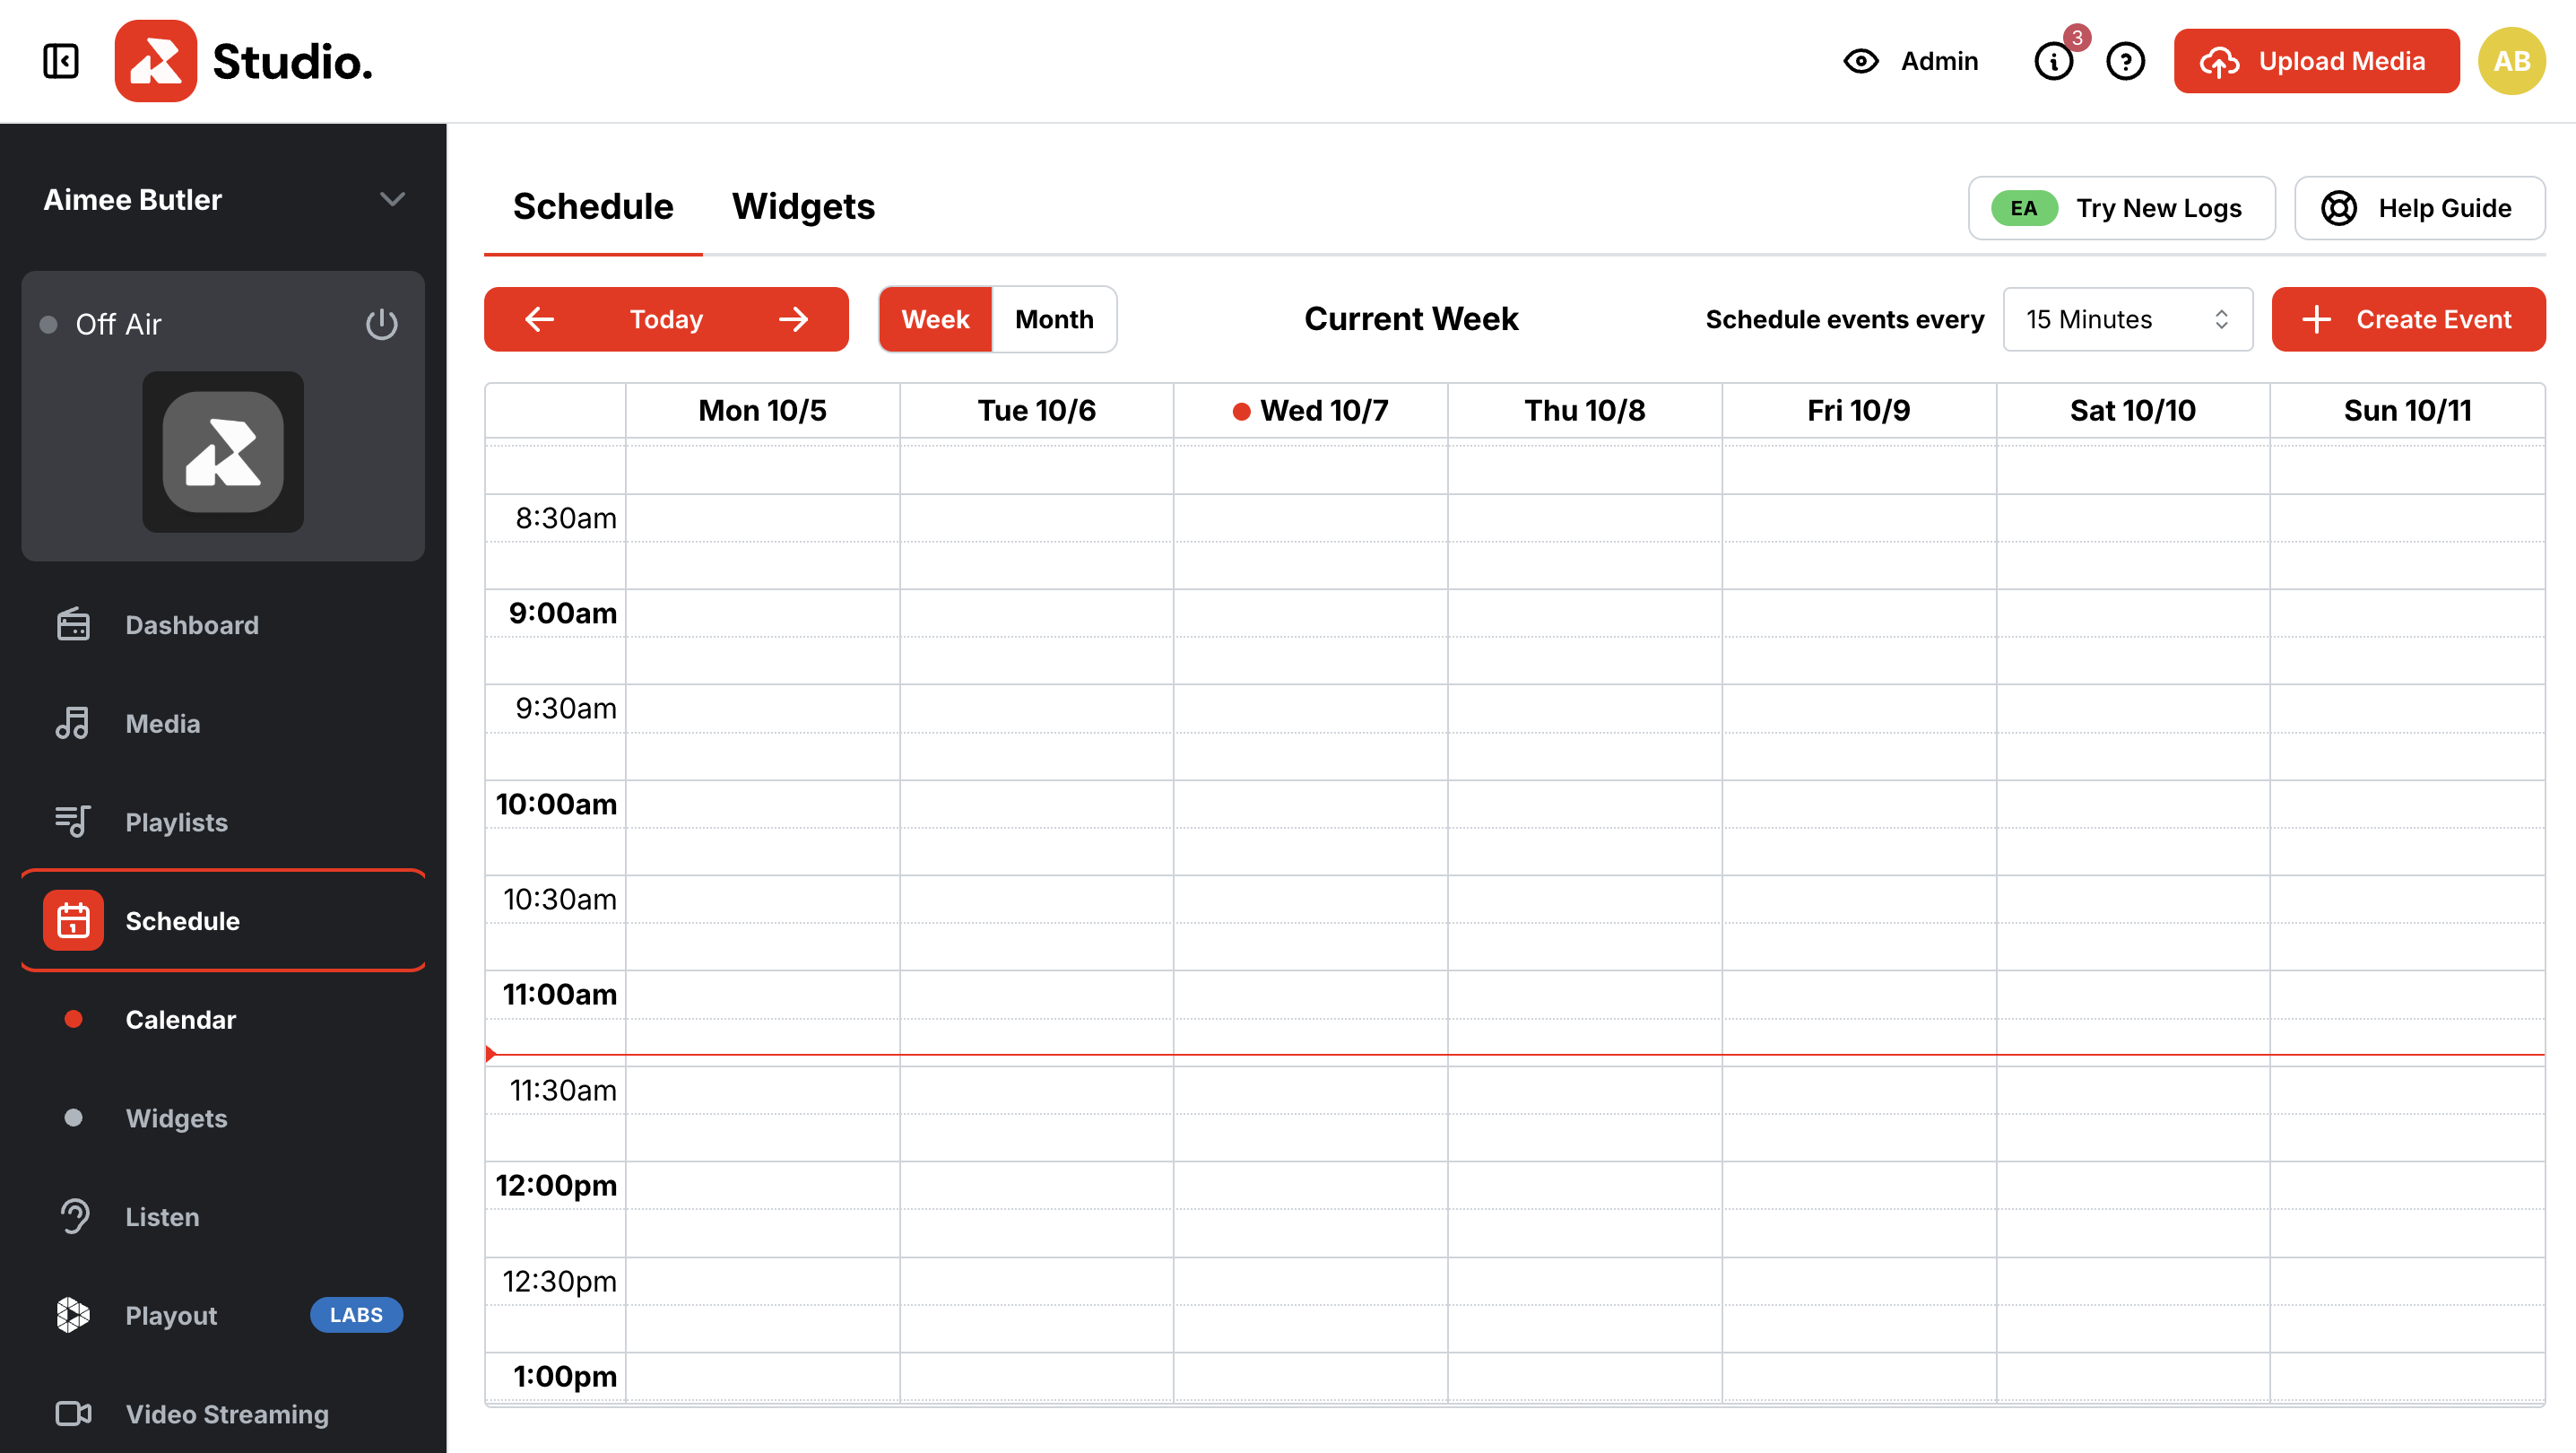
Task: Collapse the sidebar with the panel icon
Action: [61, 61]
